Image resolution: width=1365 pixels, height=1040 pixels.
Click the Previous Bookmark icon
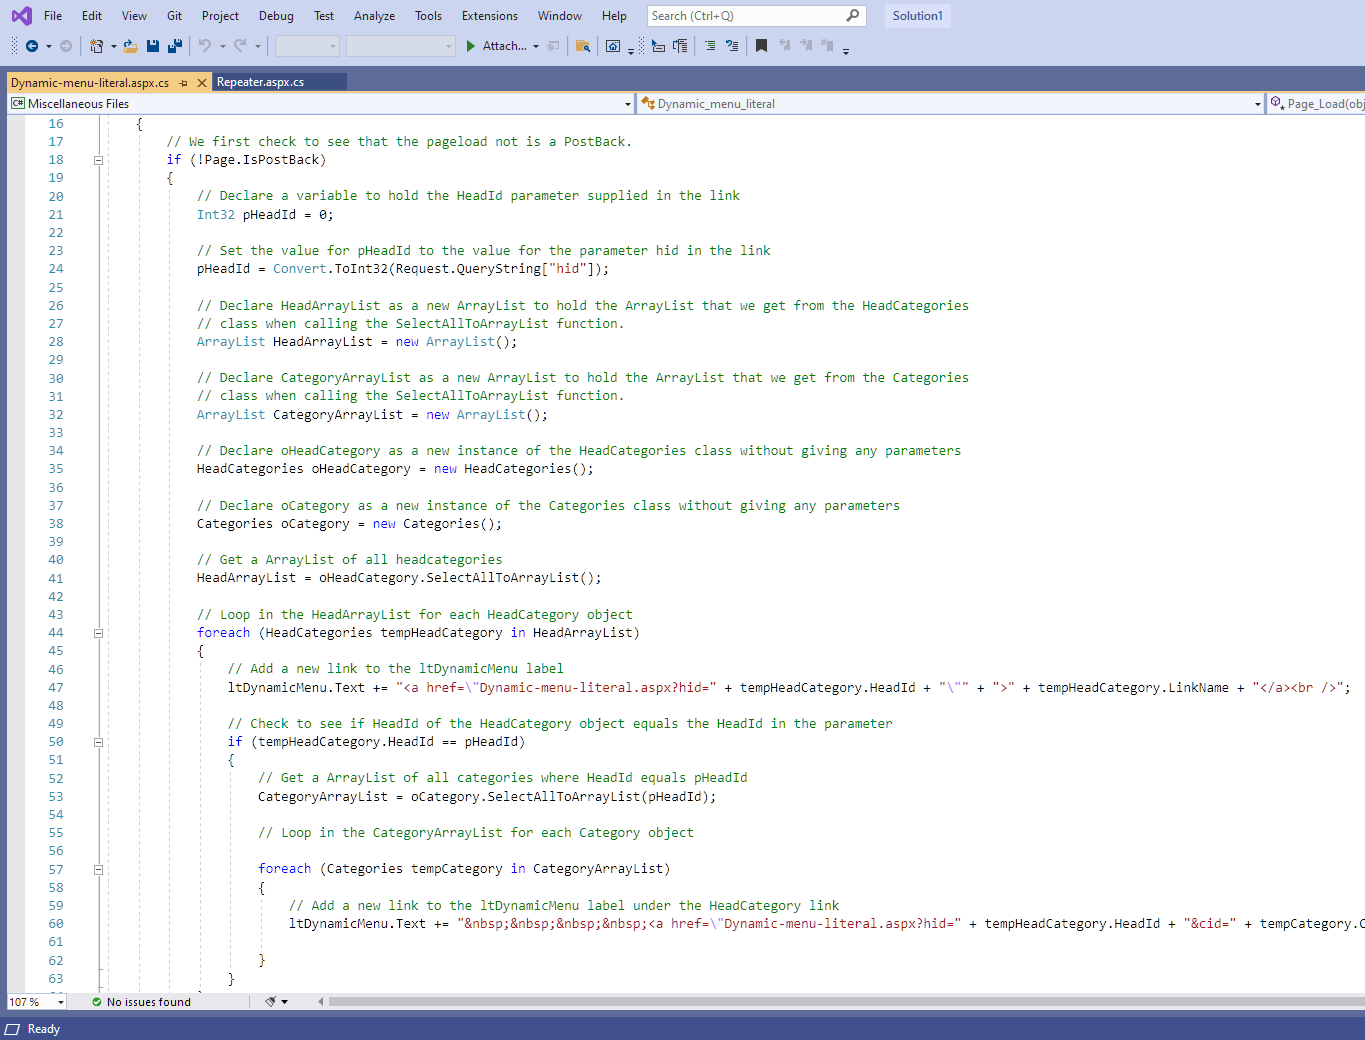click(x=785, y=46)
